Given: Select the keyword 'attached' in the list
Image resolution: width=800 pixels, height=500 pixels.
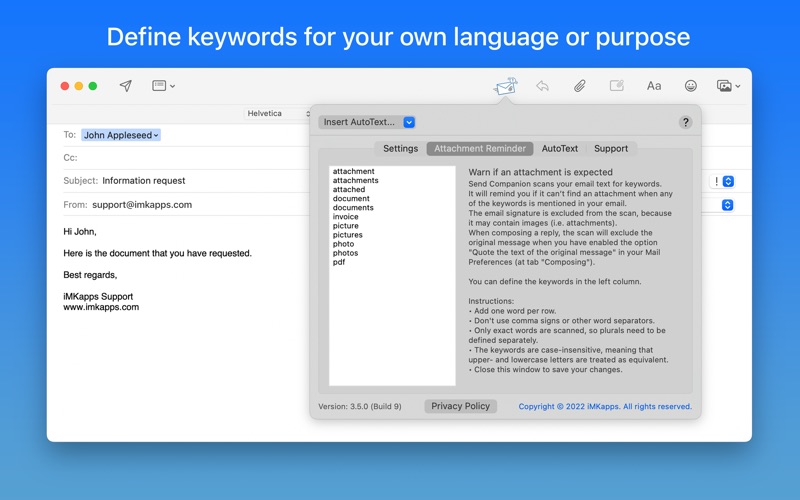Looking at the screenshot, I should pyautogui.click(x=349, y=189).
